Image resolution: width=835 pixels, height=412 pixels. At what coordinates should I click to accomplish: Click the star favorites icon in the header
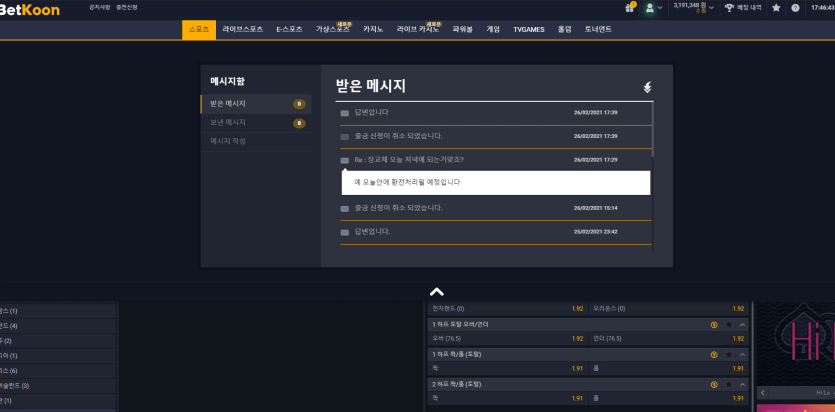(x=776, y=7)
